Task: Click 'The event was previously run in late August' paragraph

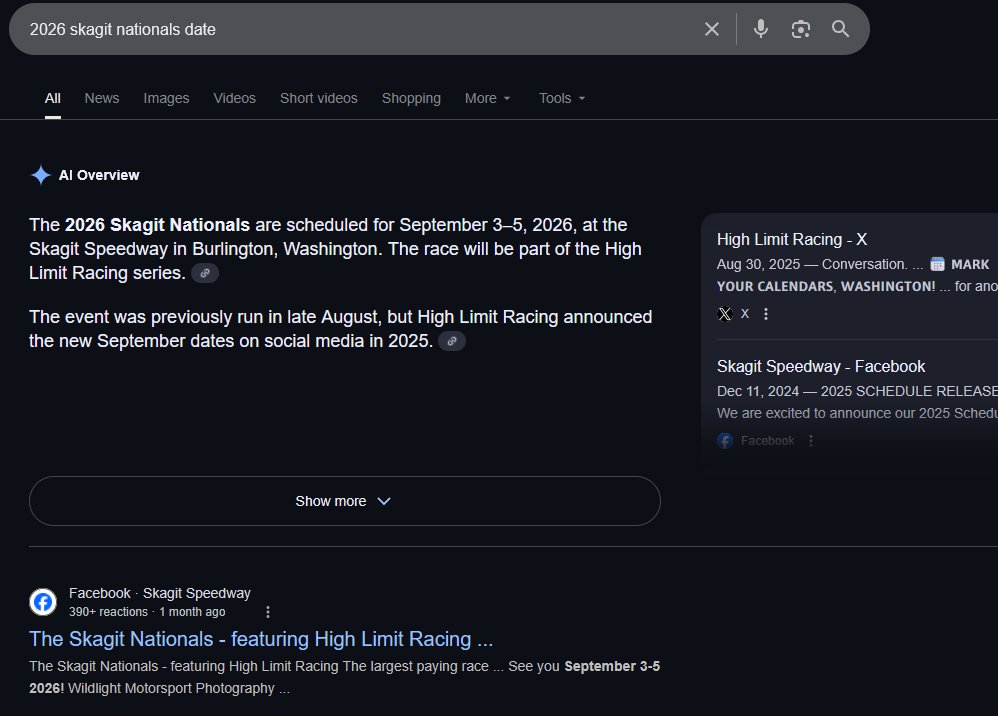Action: click(341, 329)
